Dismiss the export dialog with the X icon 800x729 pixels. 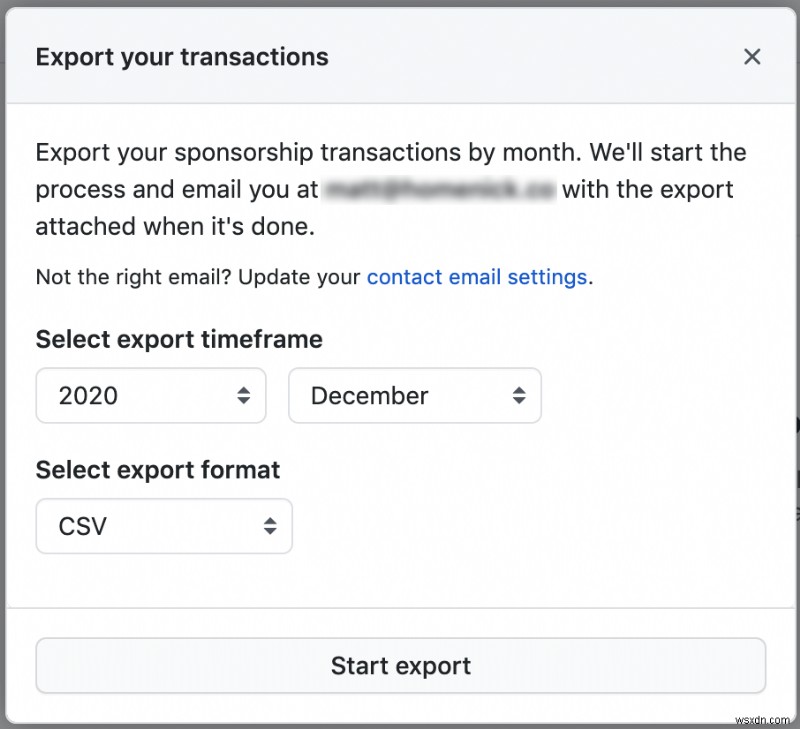click(x=752, y=57)
